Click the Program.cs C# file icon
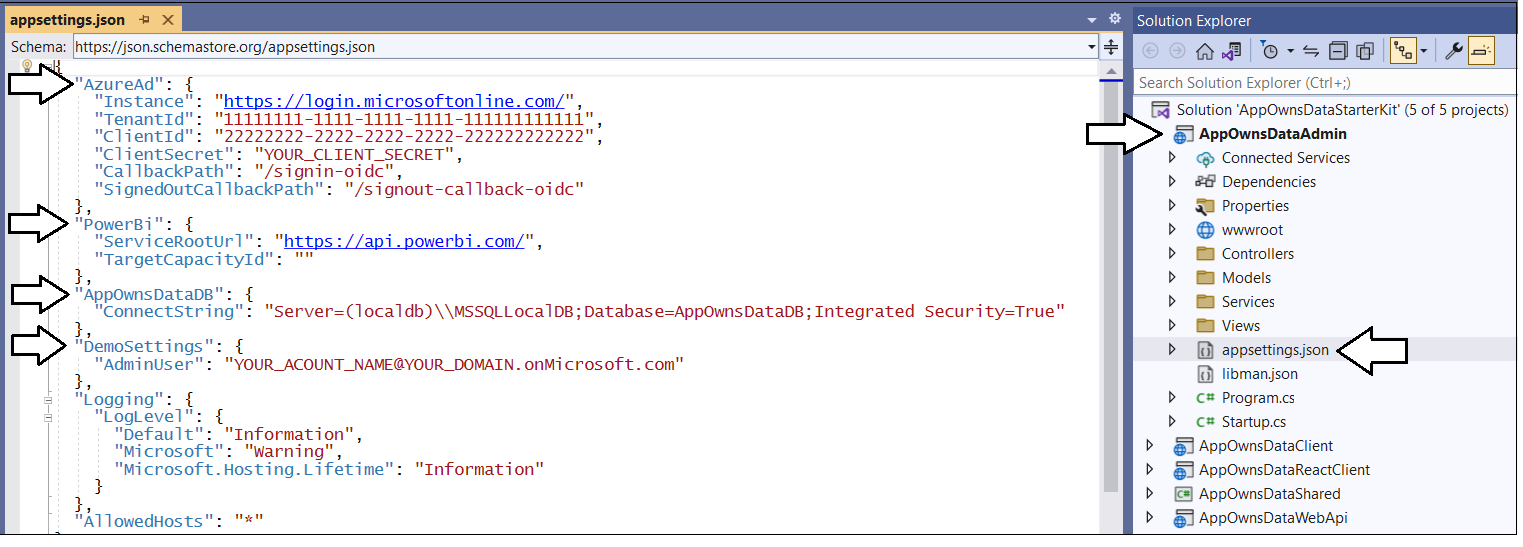The width and height of the screenshot is (1523, 547). (x=1205, y=398)
